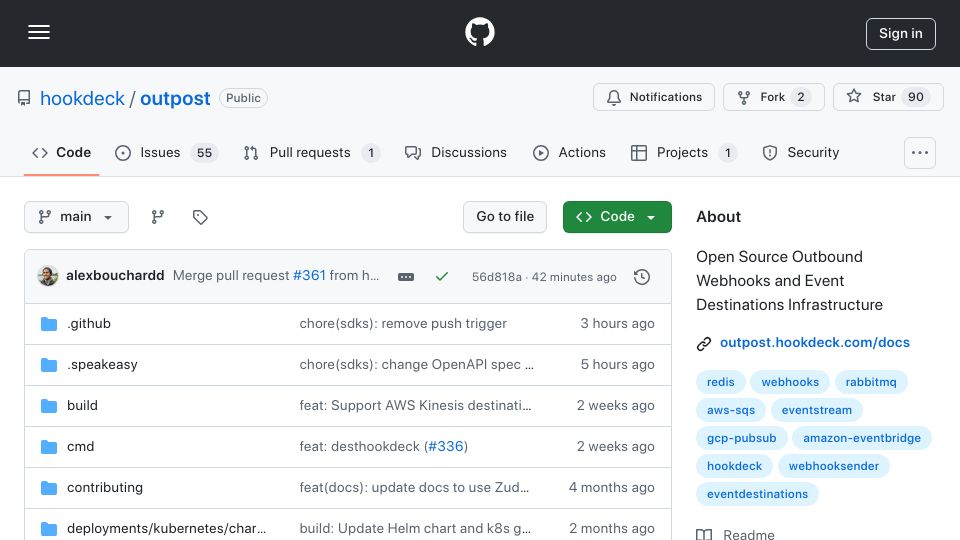960x540 pixels.
Task: Click the '3 hours ago' timestamp
Action: coord(617,323)
